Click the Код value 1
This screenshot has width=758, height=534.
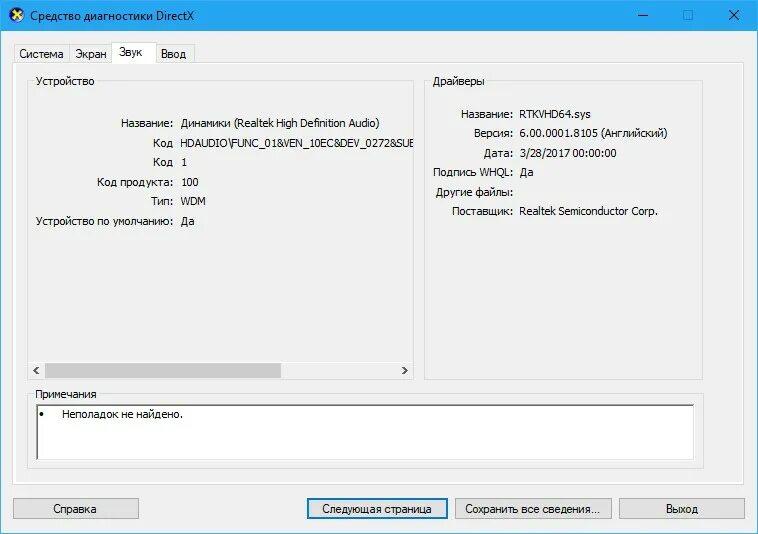tap(184, 162)
